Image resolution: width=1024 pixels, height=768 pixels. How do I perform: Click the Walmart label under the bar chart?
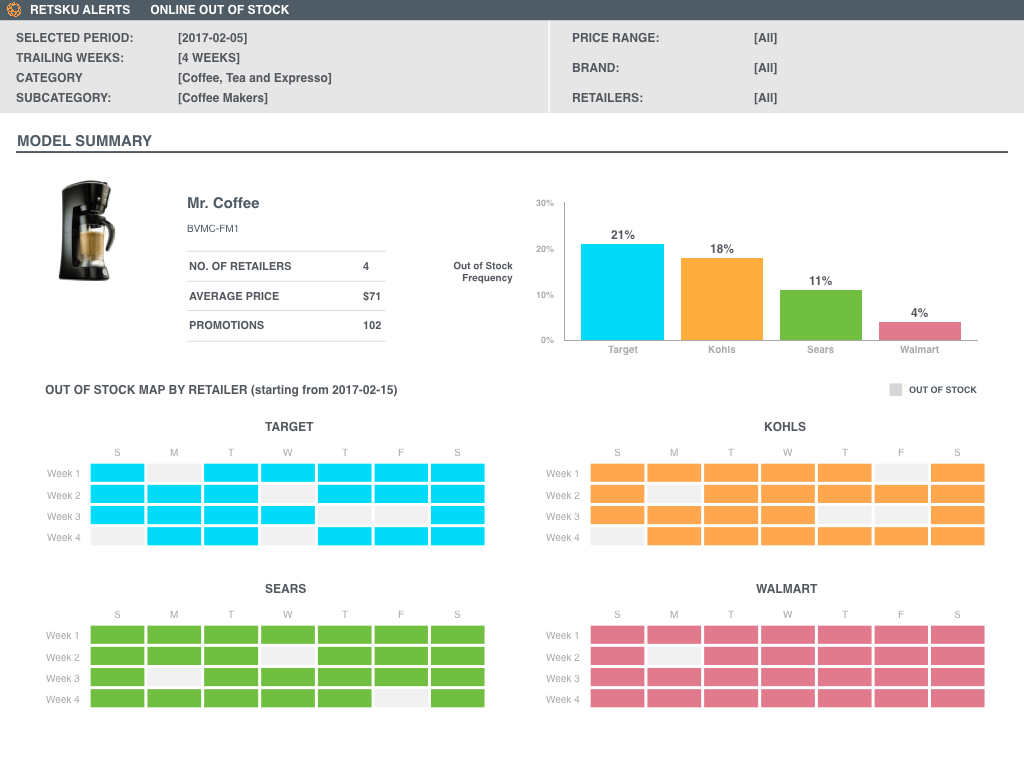pos(920,350)
